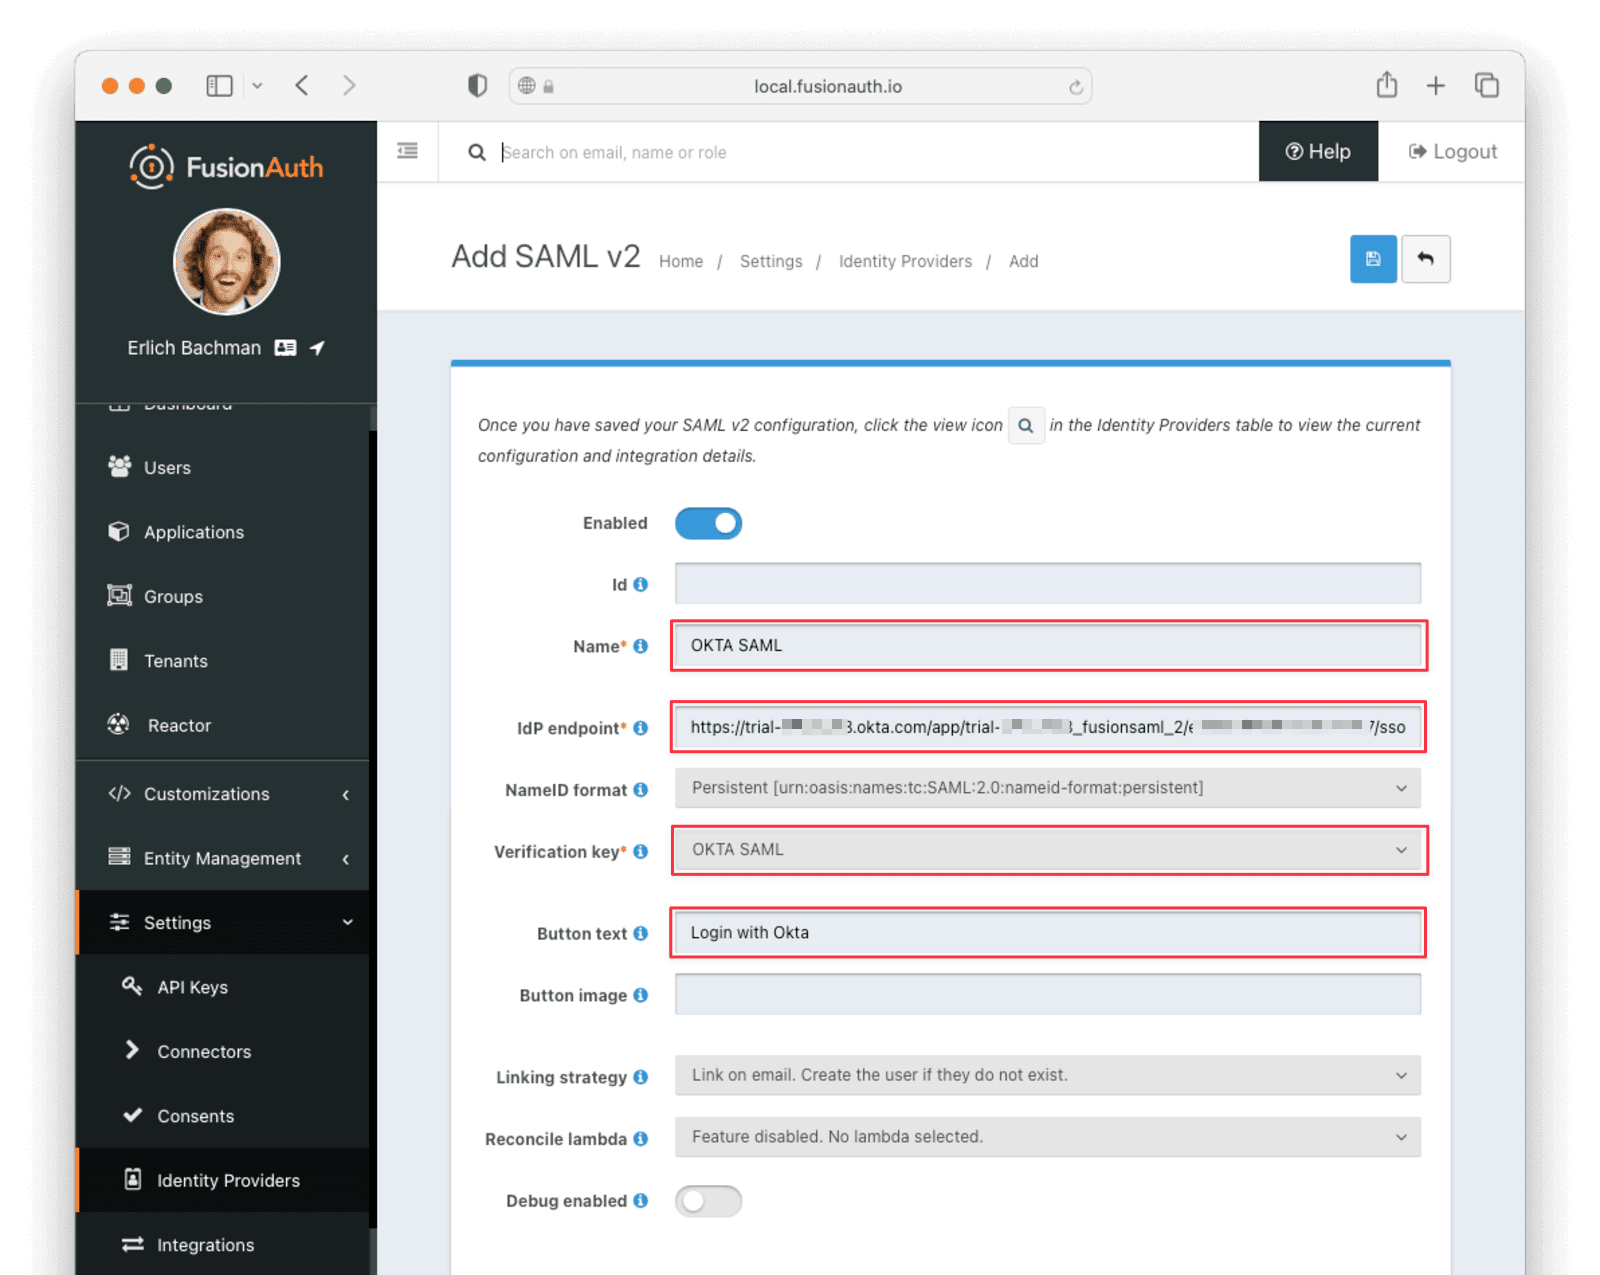Click the Button image input field
Image resolution: width=1600 pixels, height=1275 pixels.
click(1047, 994)
